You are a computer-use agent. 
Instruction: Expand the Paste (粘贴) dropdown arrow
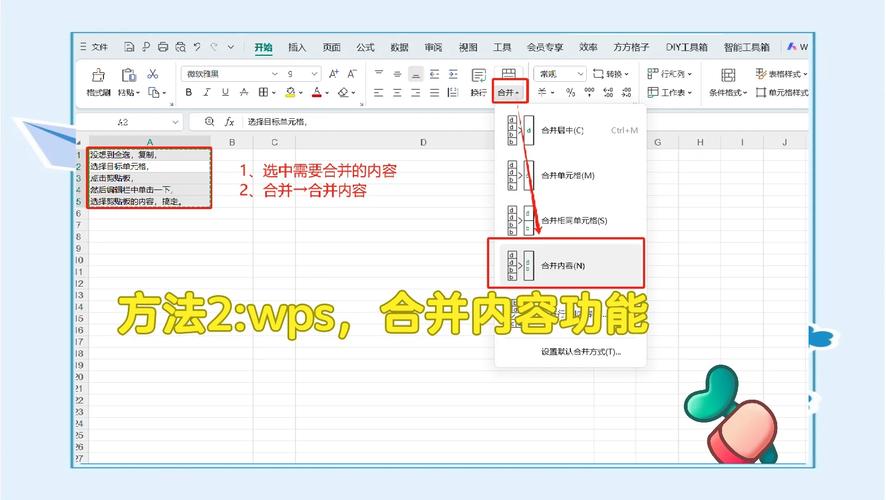click(x=138, y=93)
